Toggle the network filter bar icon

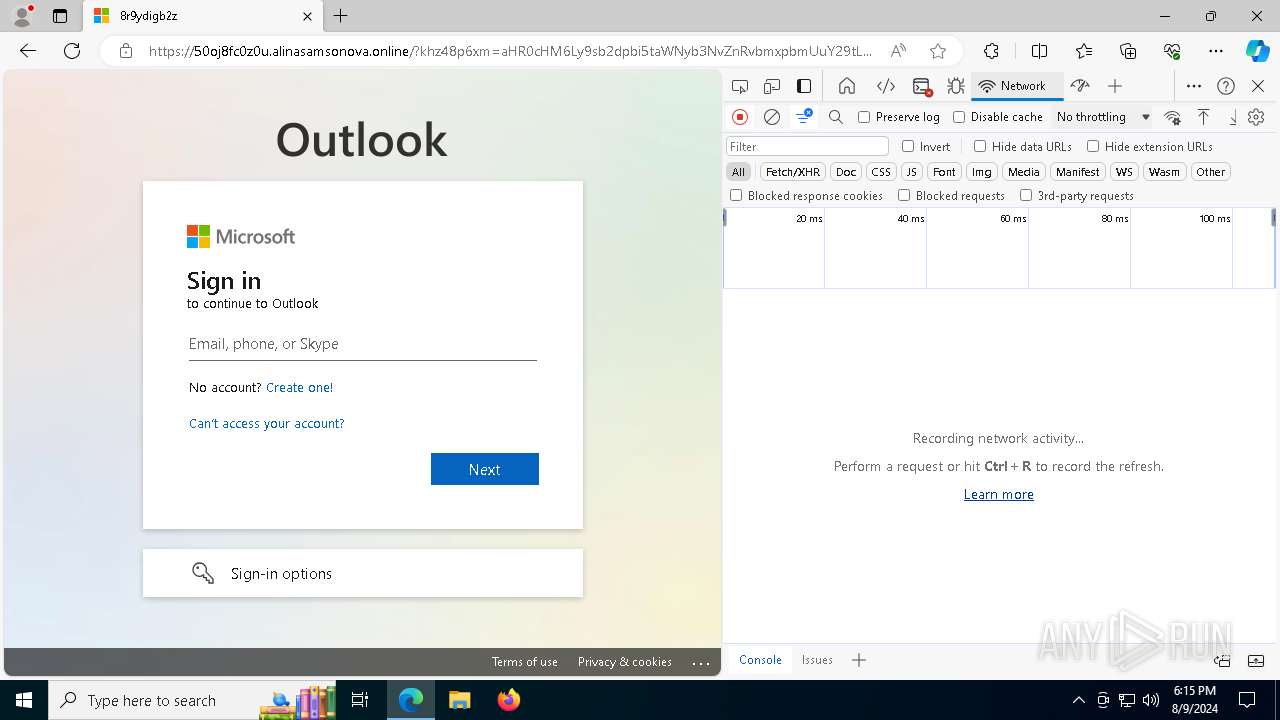(x=804, y=117)
